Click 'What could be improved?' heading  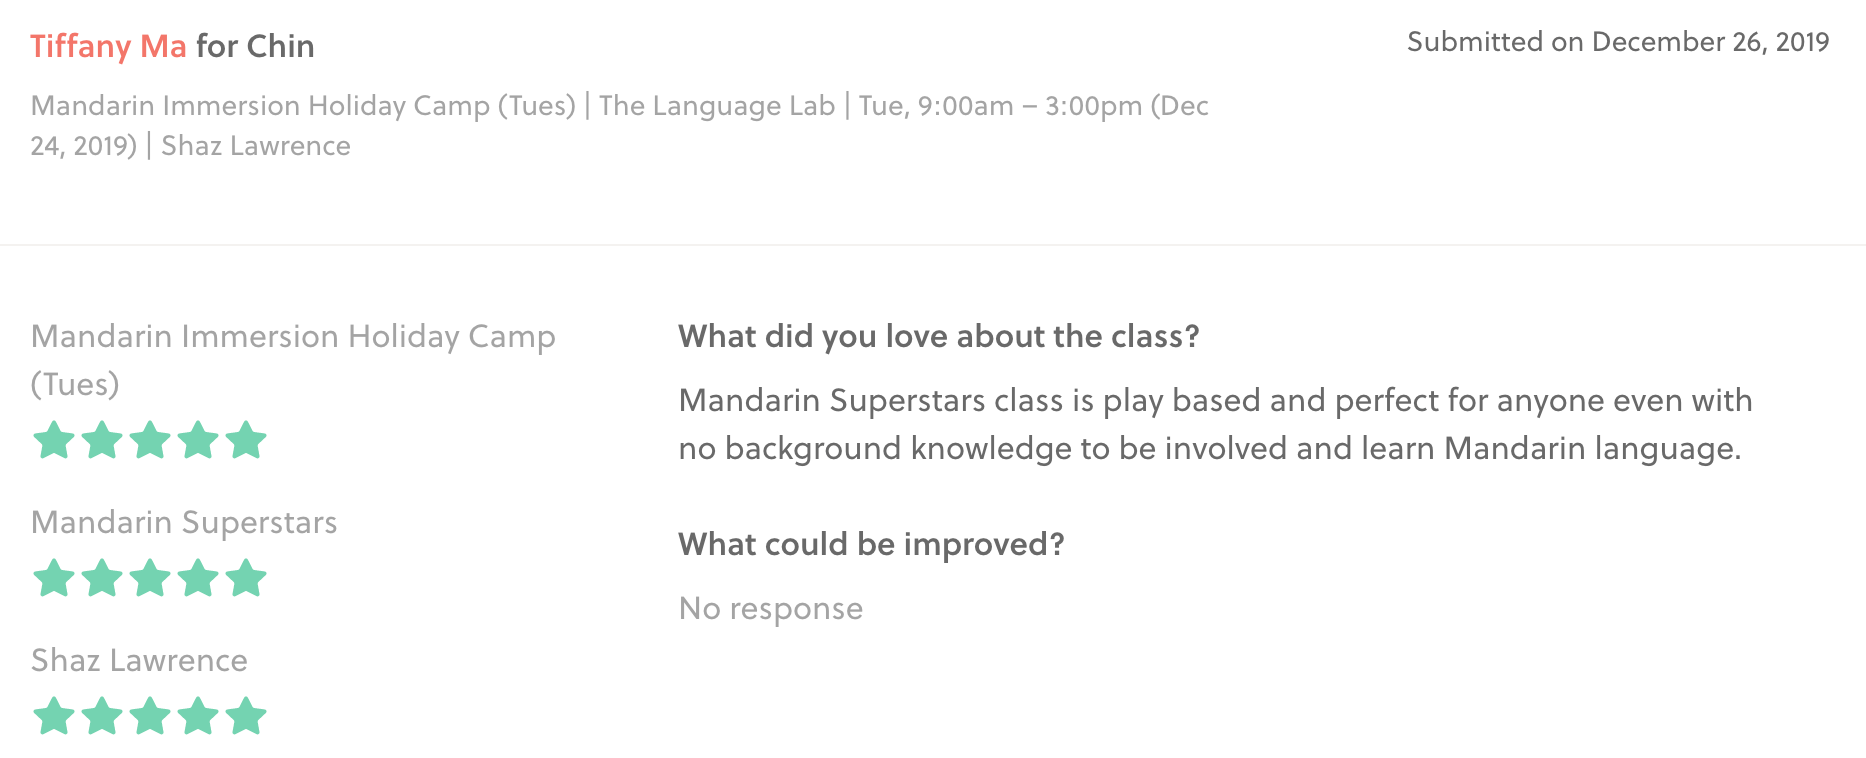coord(872,545)
